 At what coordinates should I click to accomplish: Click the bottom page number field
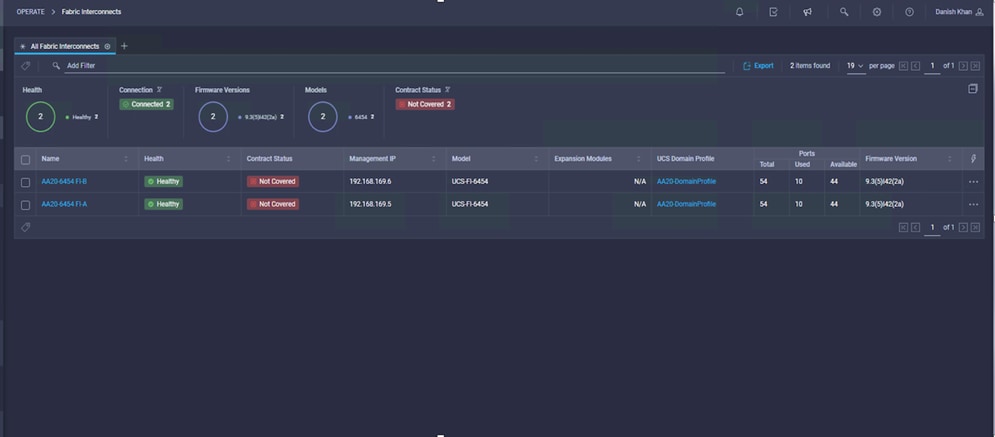click(932, 227)
